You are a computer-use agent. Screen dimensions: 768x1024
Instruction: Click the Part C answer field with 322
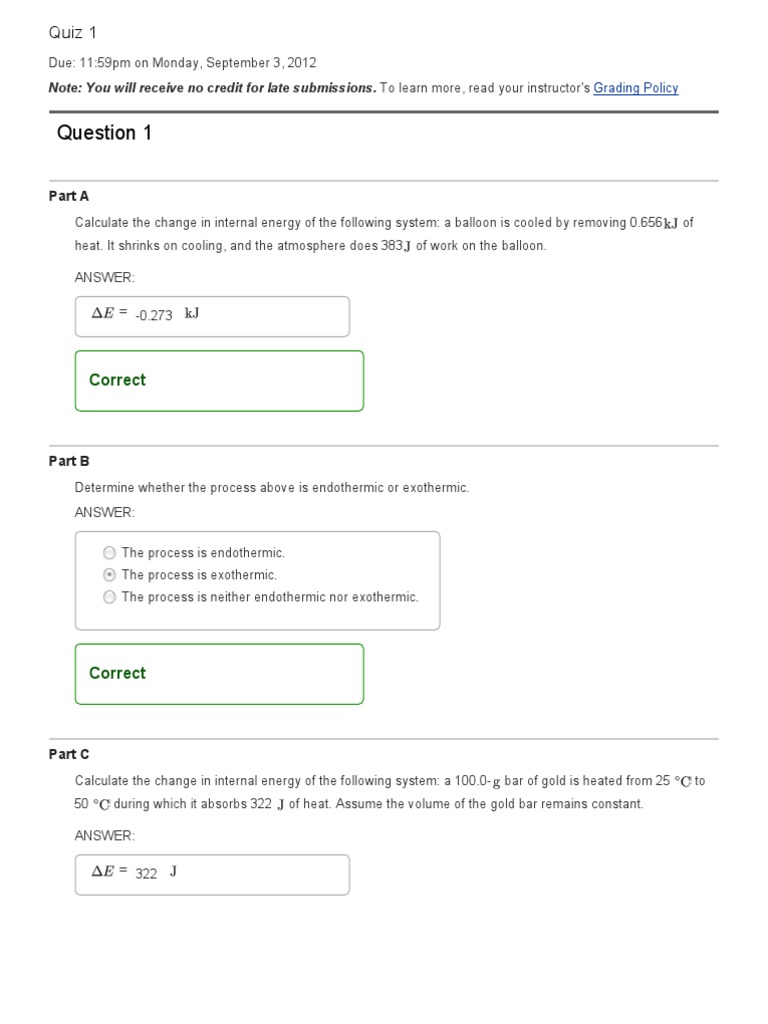(212, 874)
